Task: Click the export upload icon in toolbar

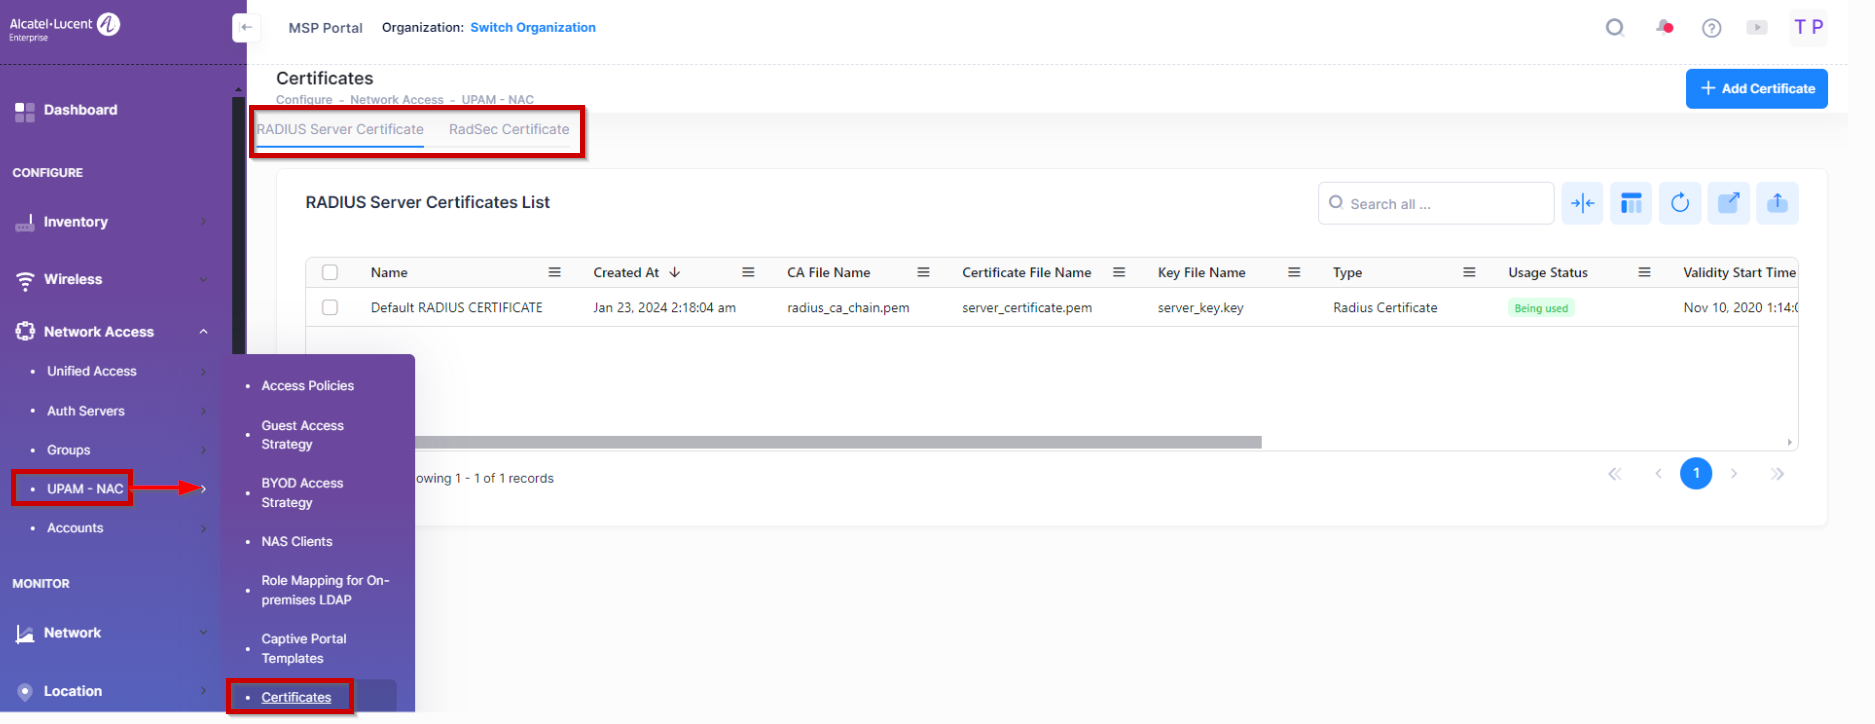Action: pos(1777,203)
